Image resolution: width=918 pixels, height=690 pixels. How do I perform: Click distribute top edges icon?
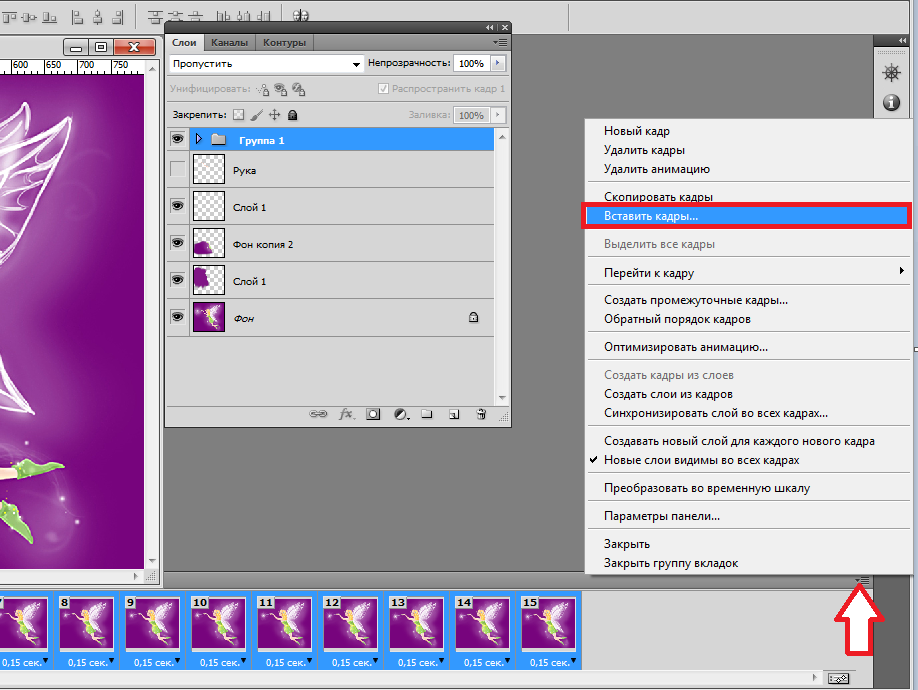[x=155, y=17]
